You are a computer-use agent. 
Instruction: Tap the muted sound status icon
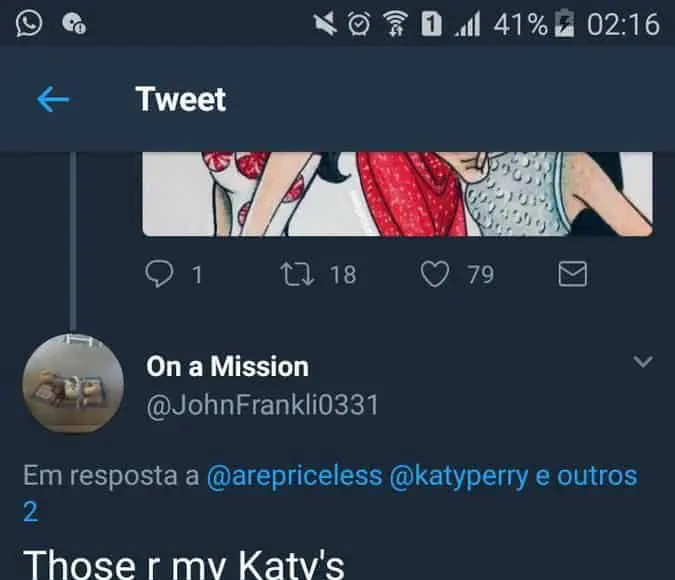point(326,24)
